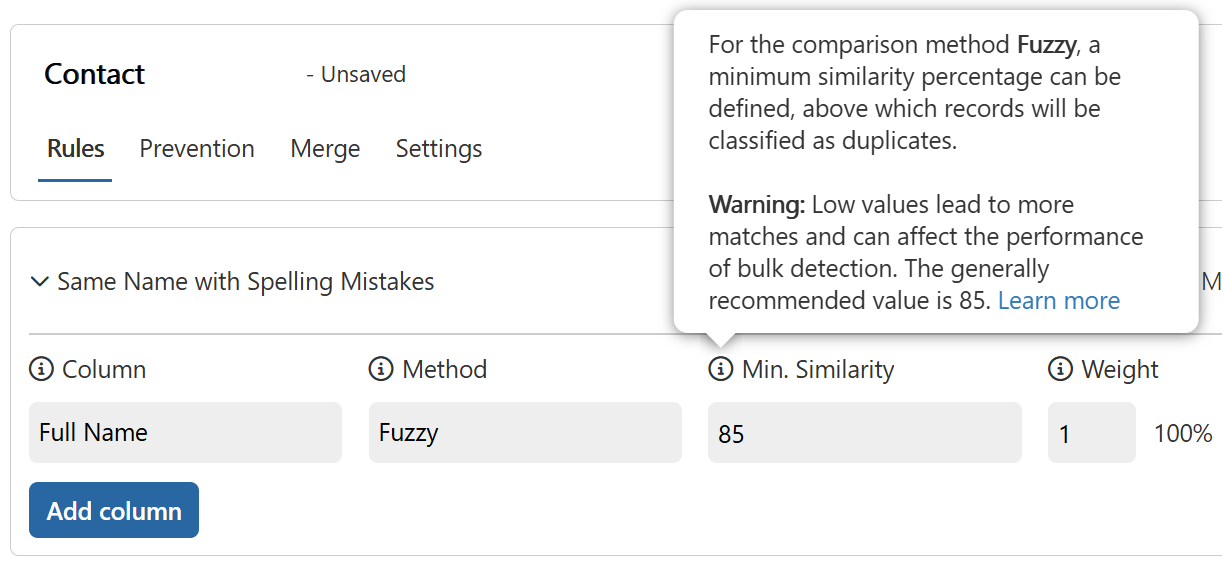
Task: Switch to the Prevention tab
Action: (197, 149)
